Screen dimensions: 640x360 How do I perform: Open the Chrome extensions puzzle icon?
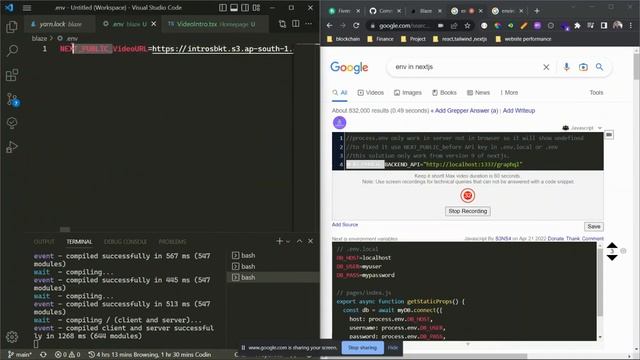pyautogui.click(x=577, y=26)
